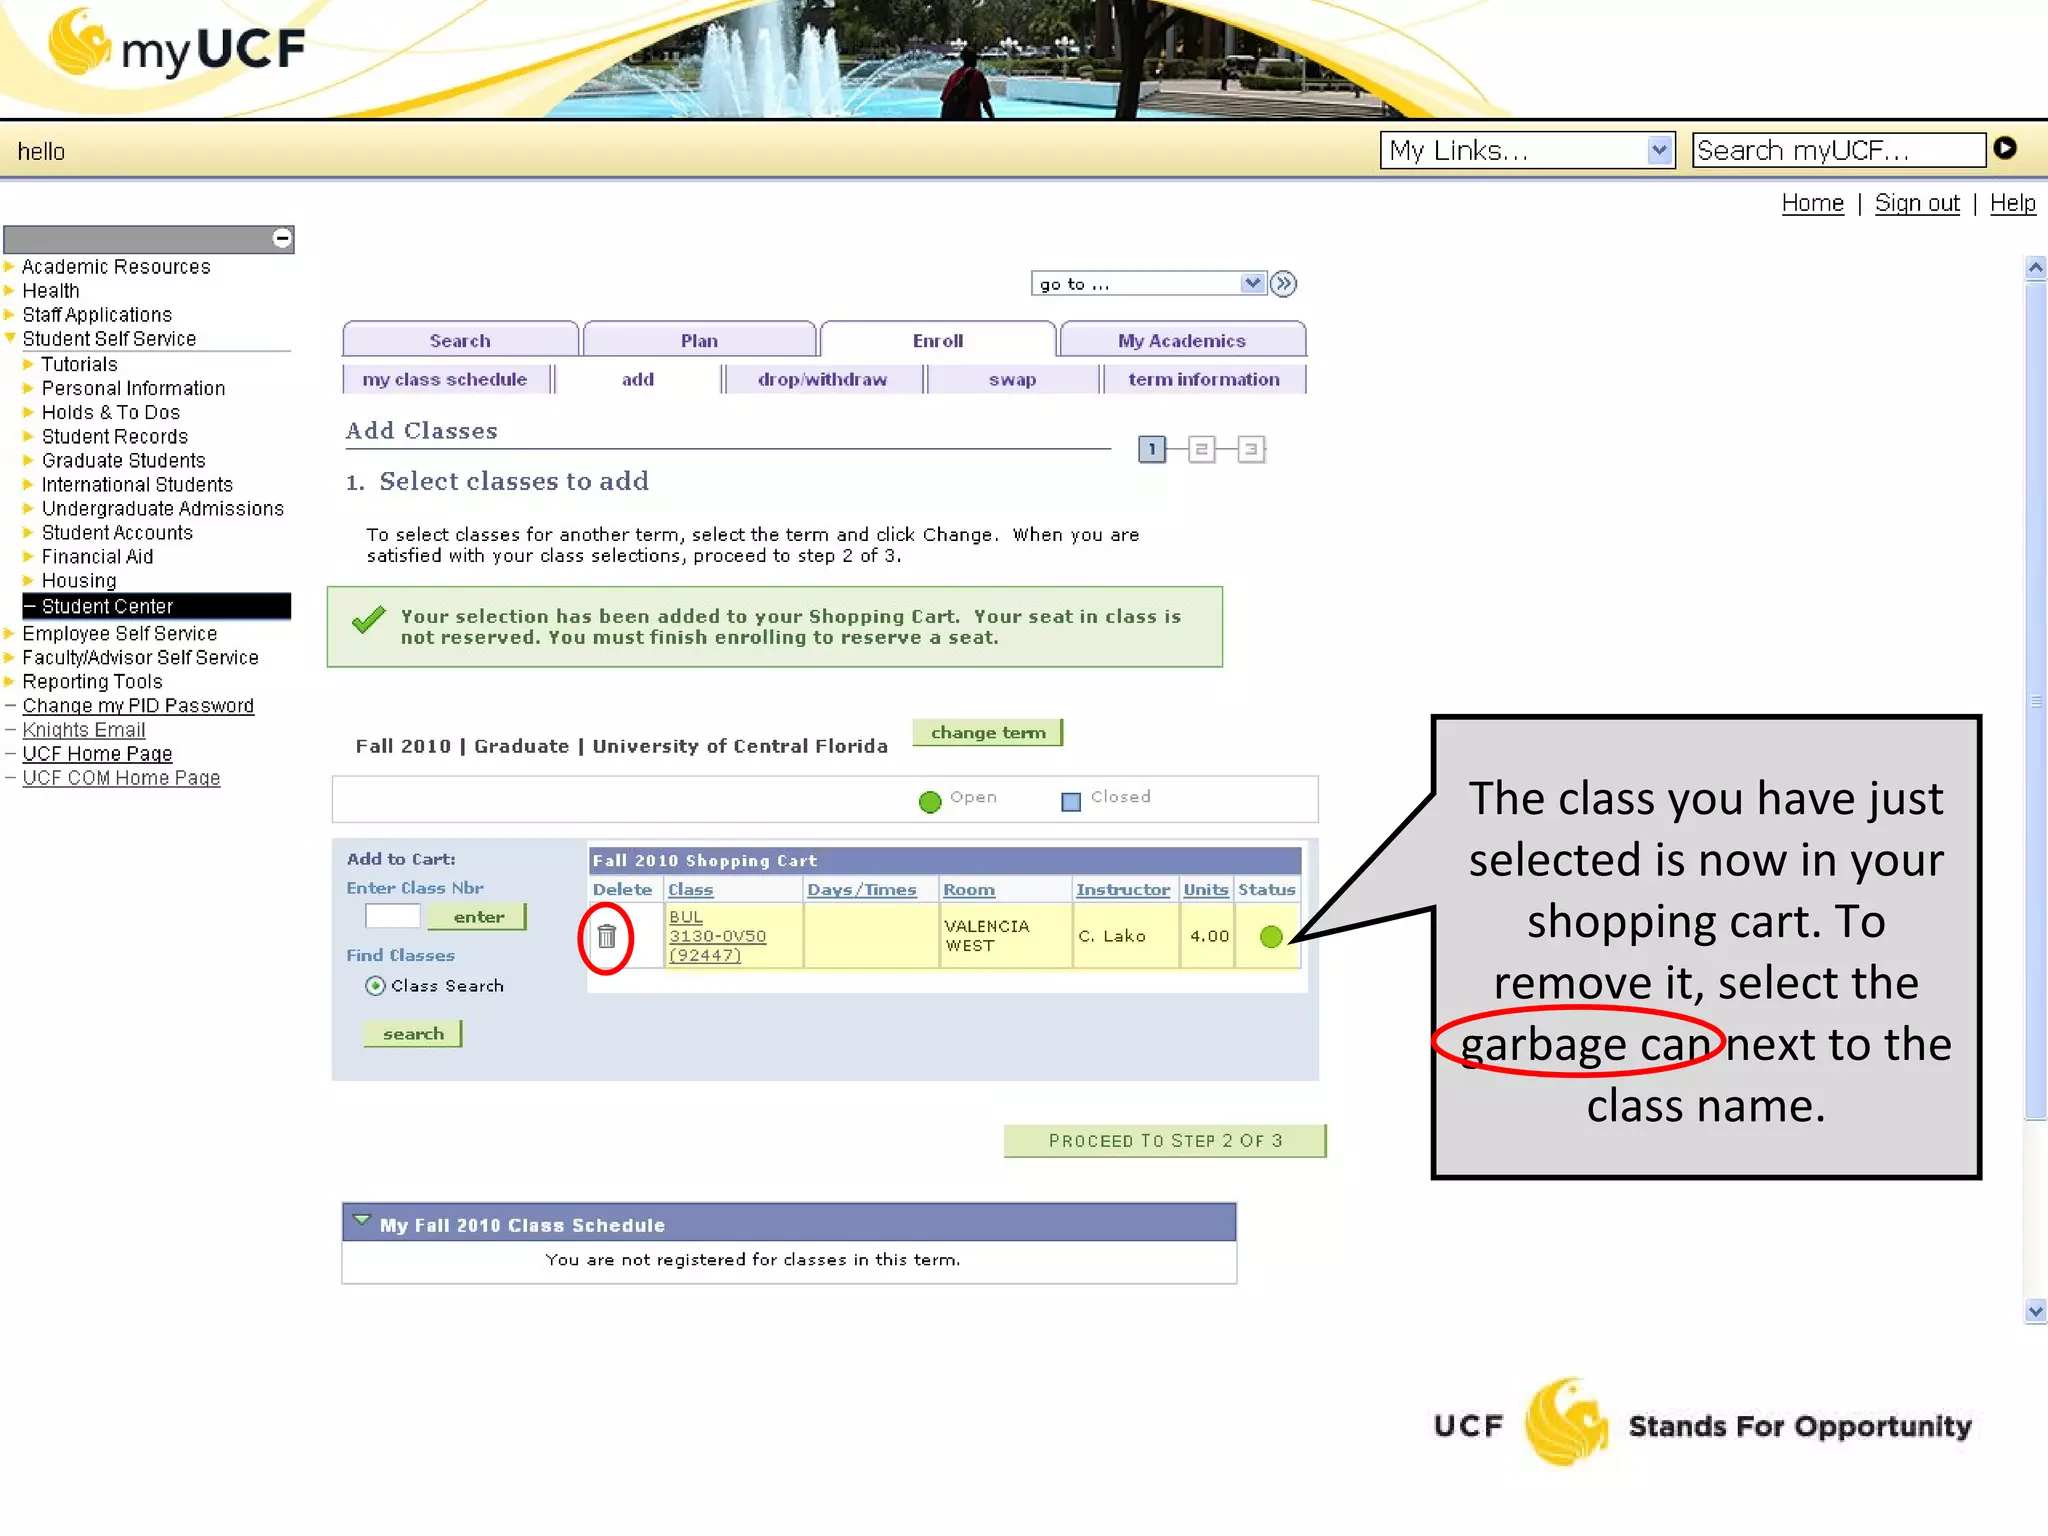Click the step 2 progress indicator
Screen dimensions: 2048x1536
point(1201,449)
